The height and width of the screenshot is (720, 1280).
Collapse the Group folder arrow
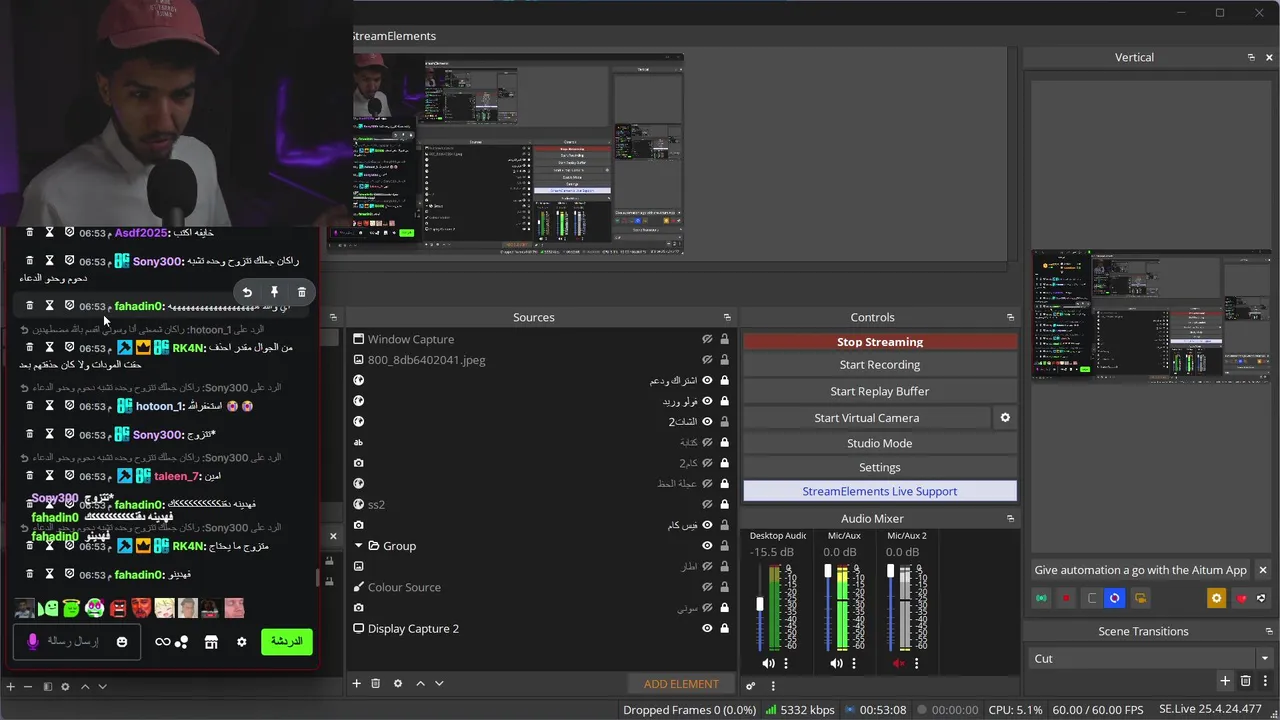pos(358,546)
